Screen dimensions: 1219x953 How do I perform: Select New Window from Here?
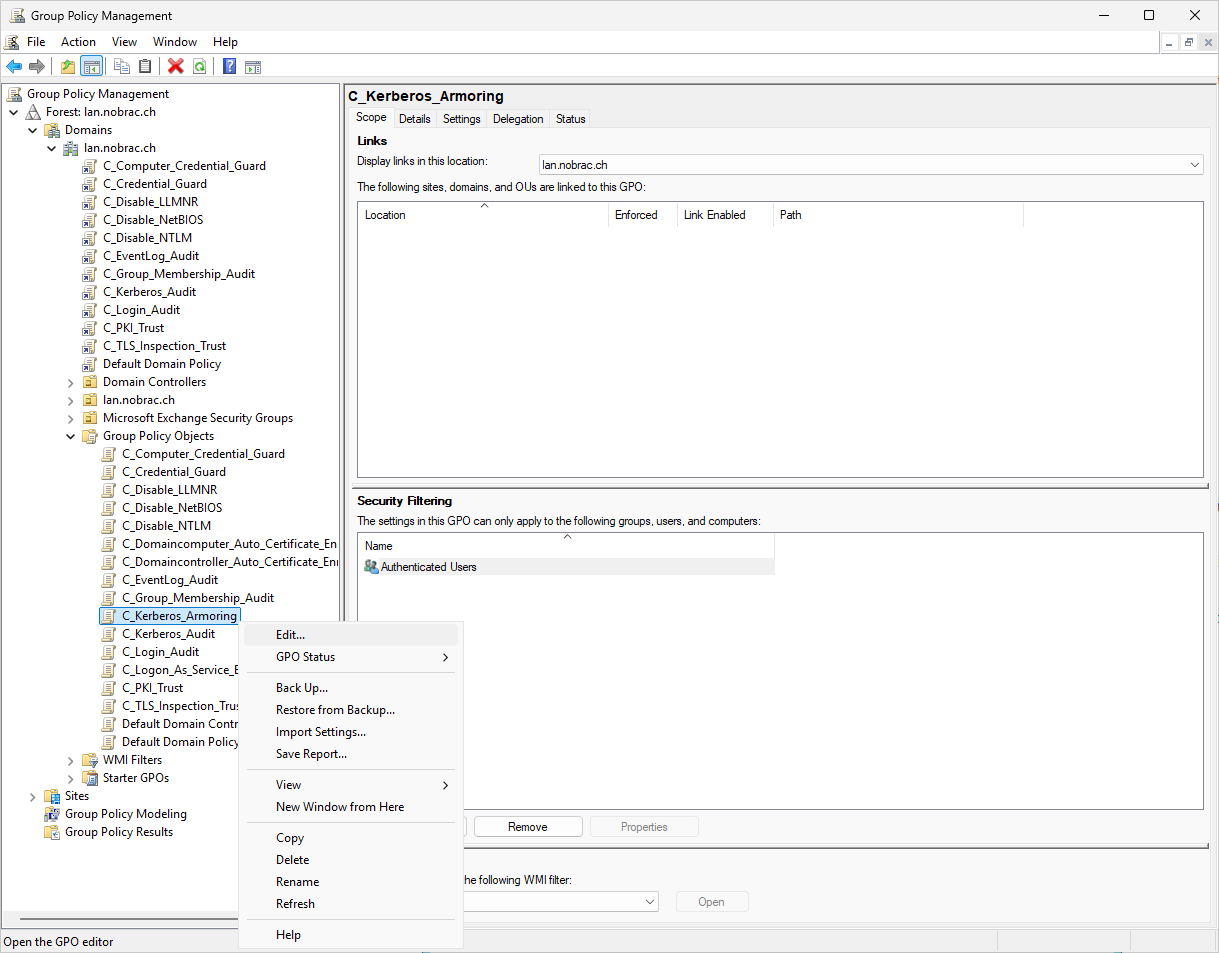coord(350,807)
